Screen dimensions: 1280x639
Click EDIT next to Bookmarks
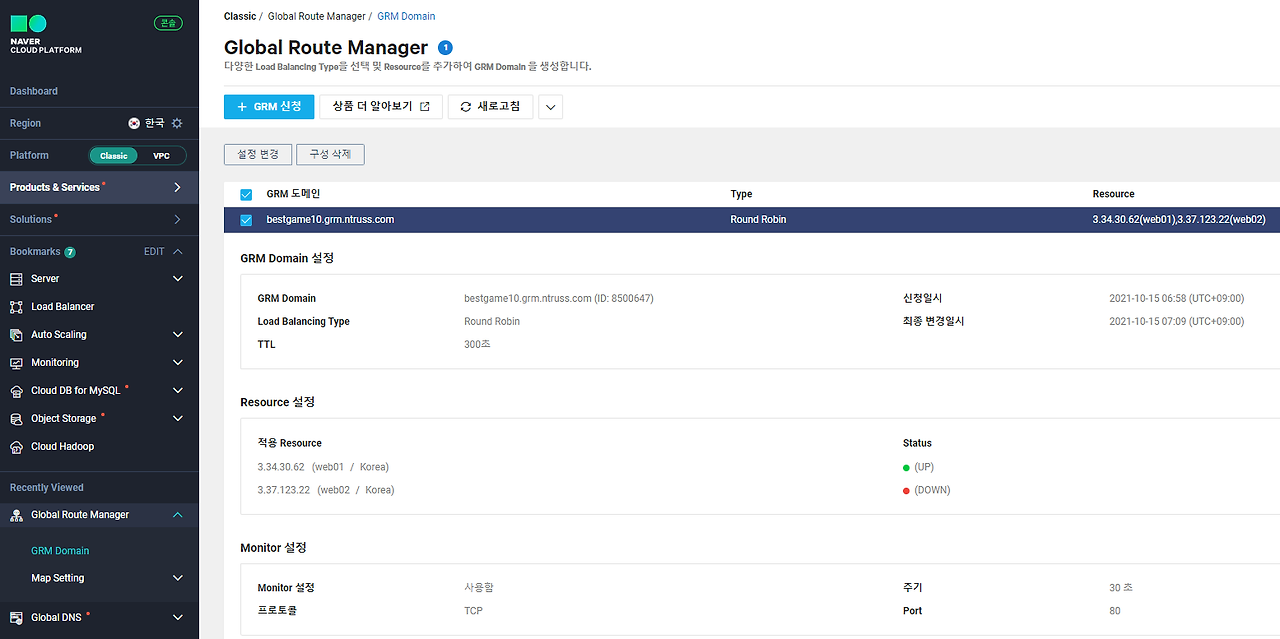[x=154, y=252]
